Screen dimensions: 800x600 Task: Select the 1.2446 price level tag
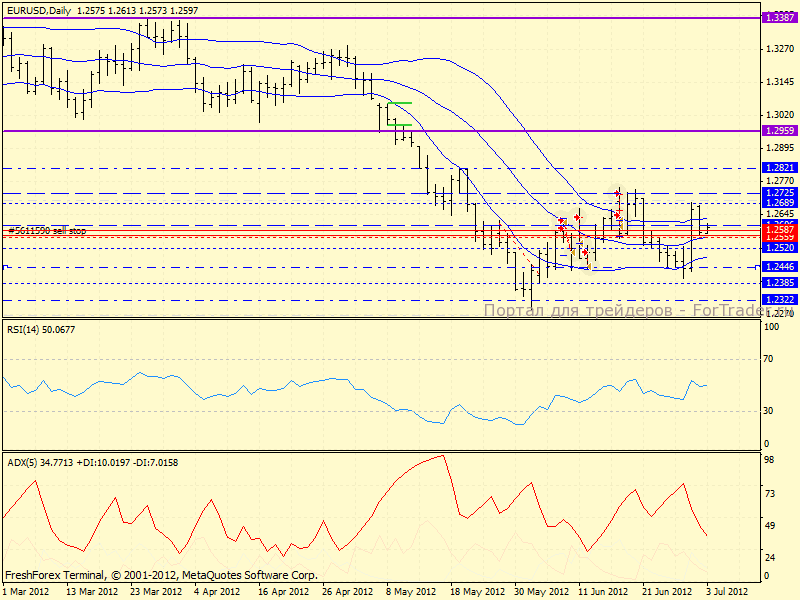click(x=777, y=267)
